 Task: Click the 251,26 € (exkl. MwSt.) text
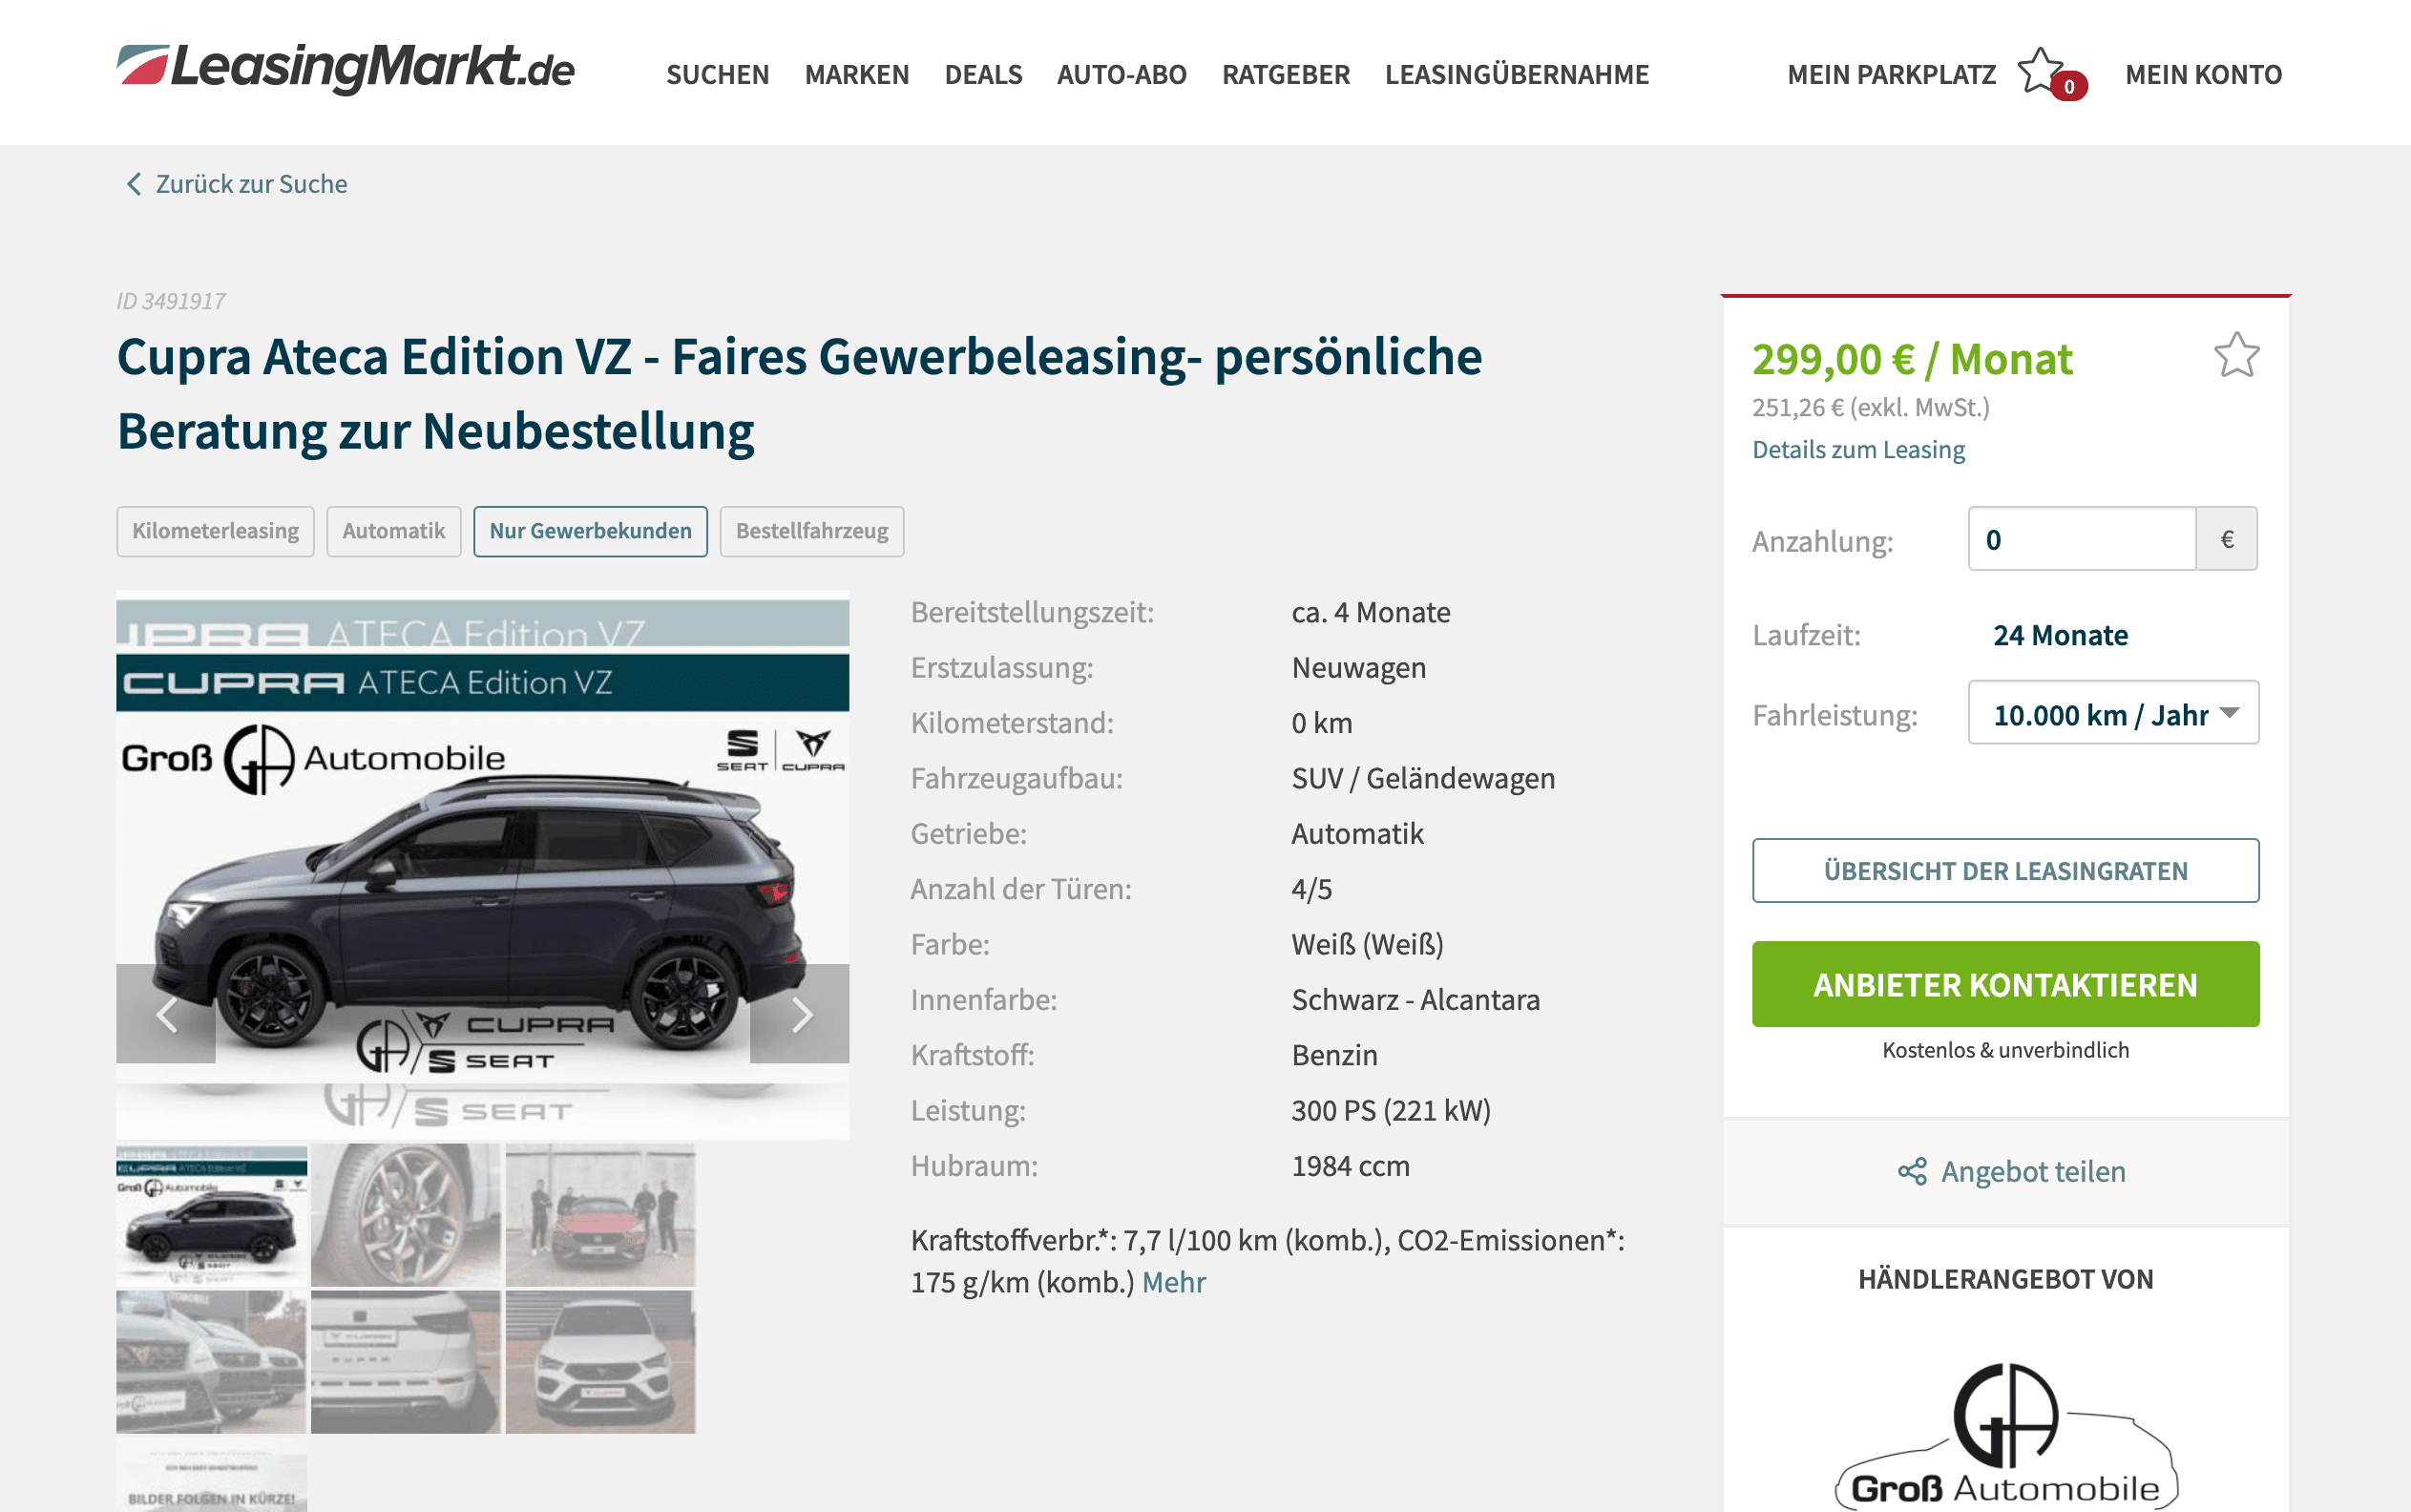(x=1870, y=407)
